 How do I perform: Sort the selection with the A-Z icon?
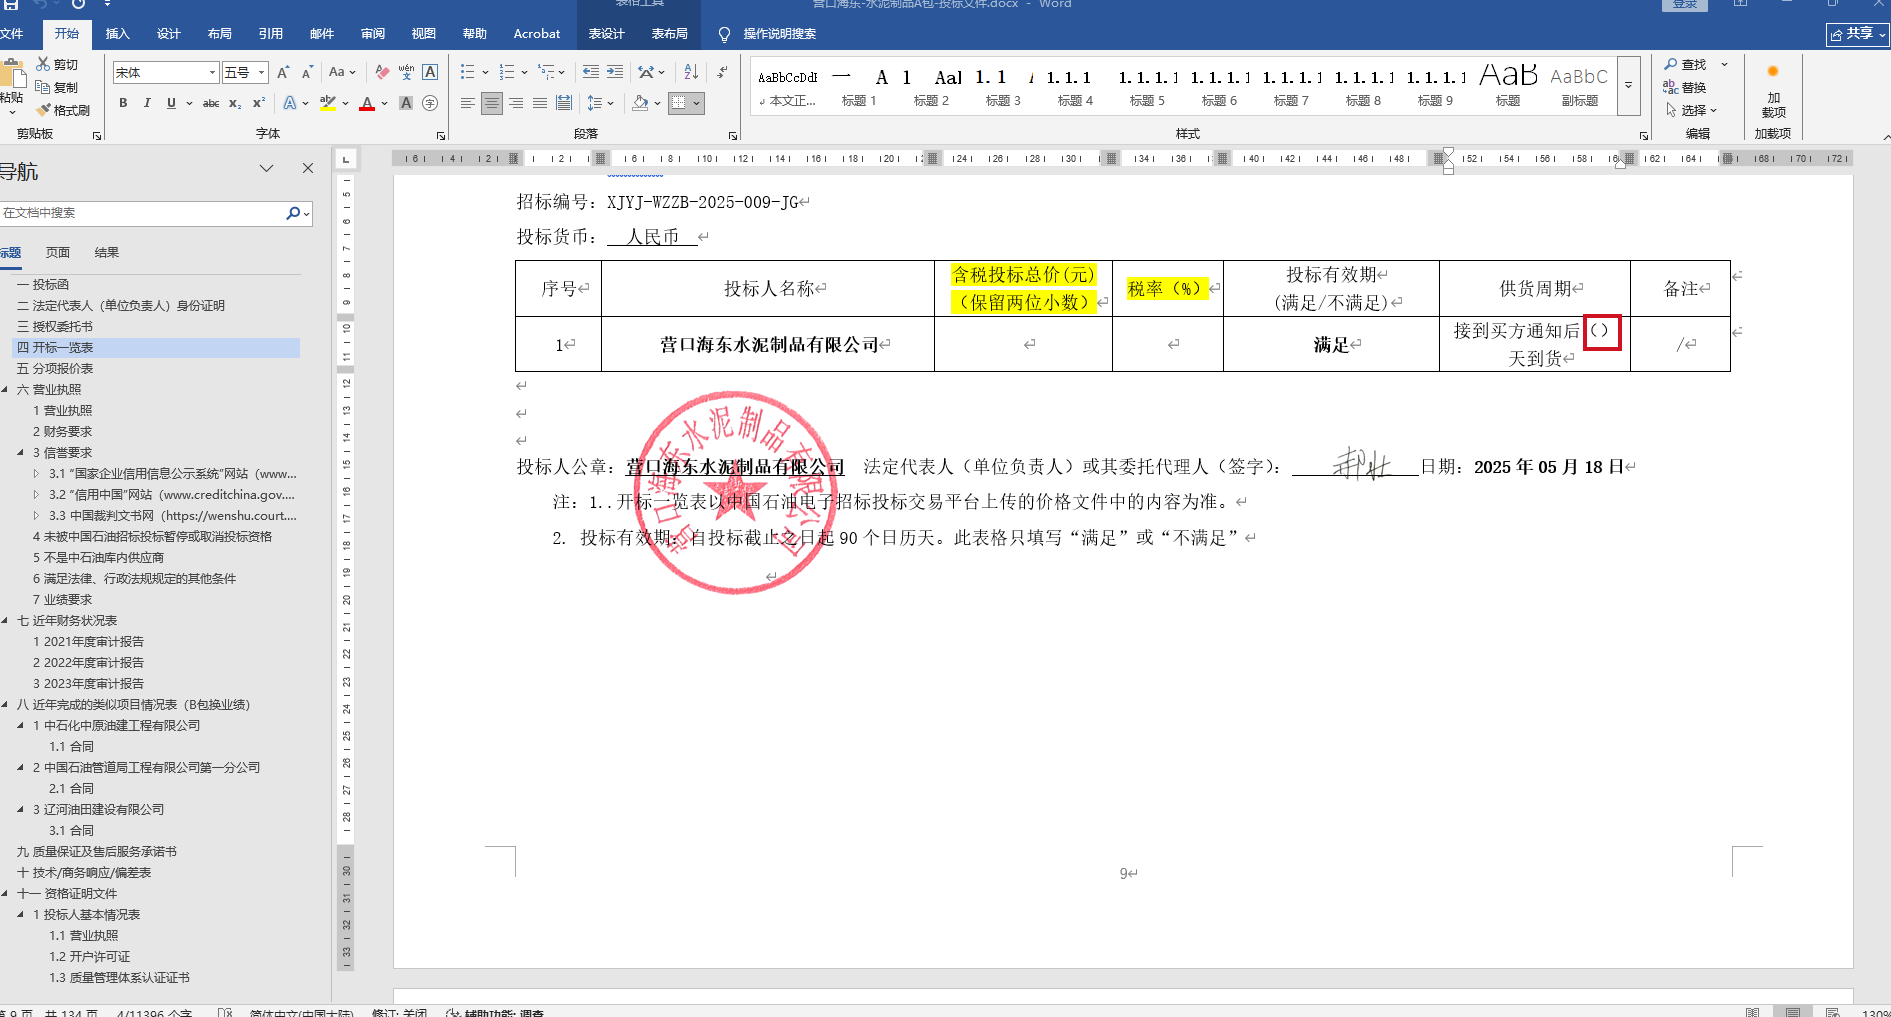691,72
